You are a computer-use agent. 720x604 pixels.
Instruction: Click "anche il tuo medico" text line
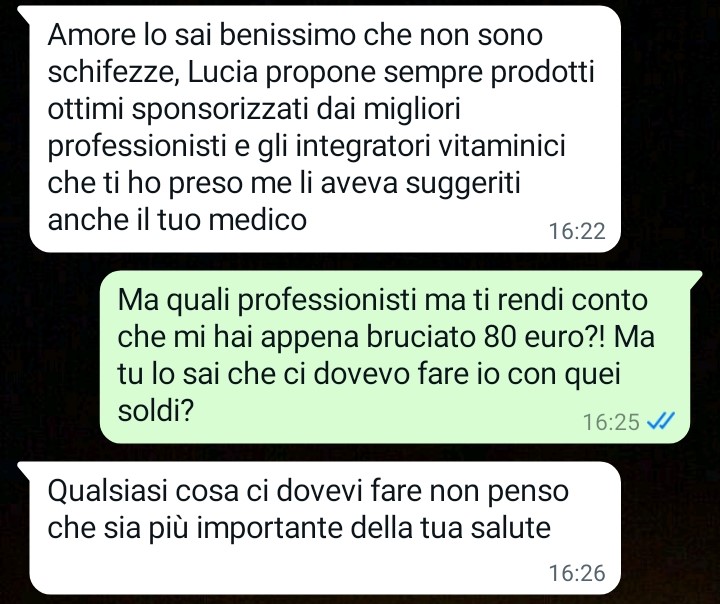click(x=177, y=220)
